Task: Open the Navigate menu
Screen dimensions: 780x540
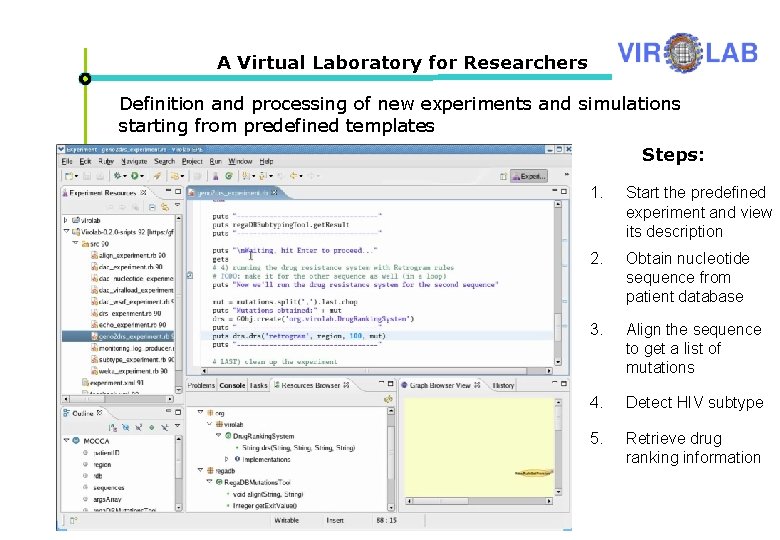Action: (134, 162)
